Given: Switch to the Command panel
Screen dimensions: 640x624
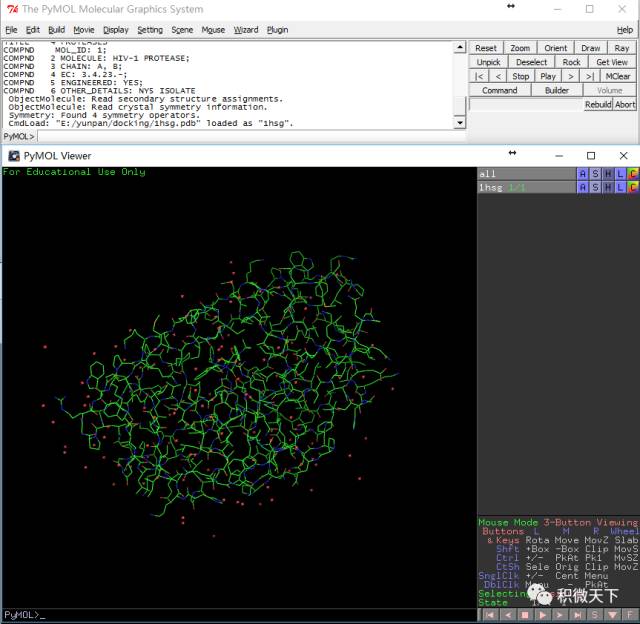Looking at the screenshot, I should 500,90.
